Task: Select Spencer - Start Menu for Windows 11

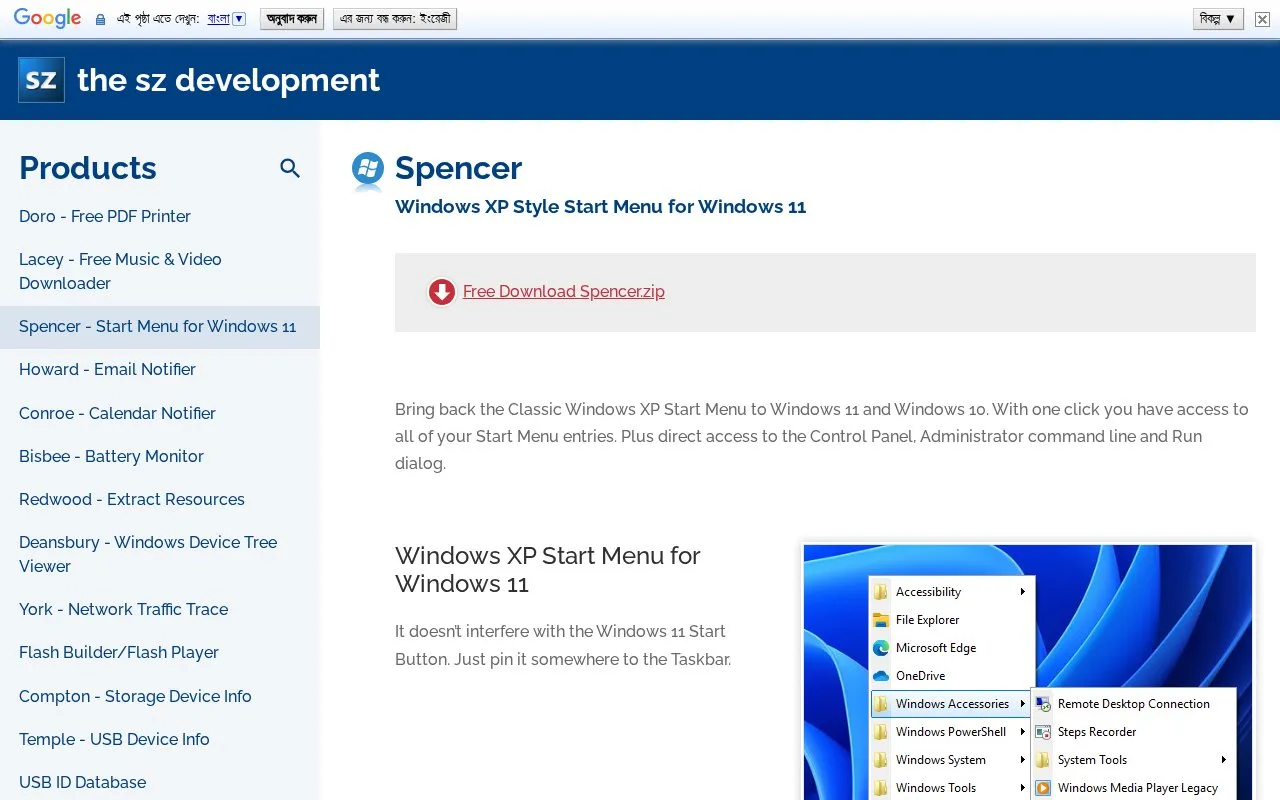Action: pyautogui.click(x=160, y=327)
